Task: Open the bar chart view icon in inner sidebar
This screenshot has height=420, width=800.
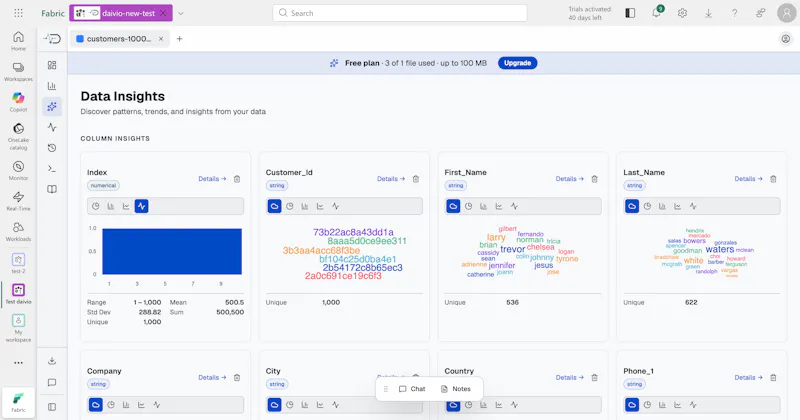Action: (52, 86)
